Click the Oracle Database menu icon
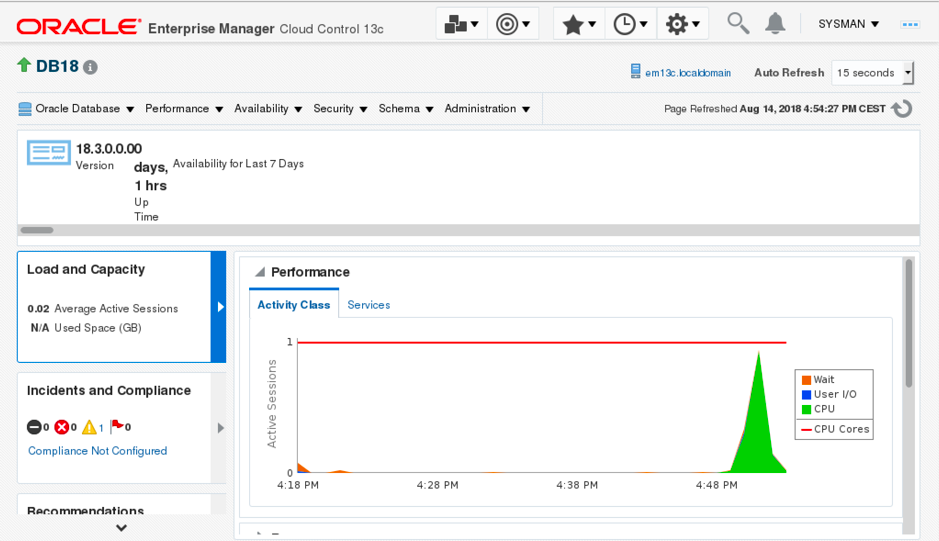939x541 pixels. click(x=25, y=109)
